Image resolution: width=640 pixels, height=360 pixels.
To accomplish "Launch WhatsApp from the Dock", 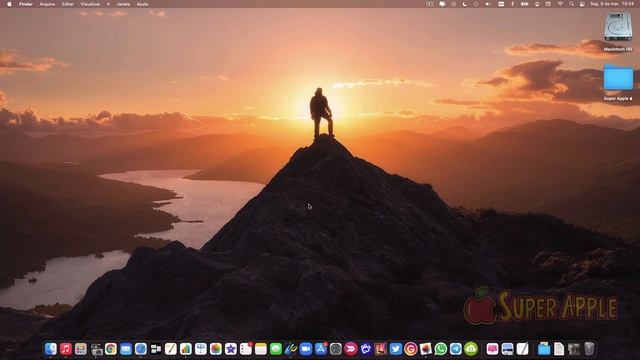I will pyautogui.click(x=441, y=349).
